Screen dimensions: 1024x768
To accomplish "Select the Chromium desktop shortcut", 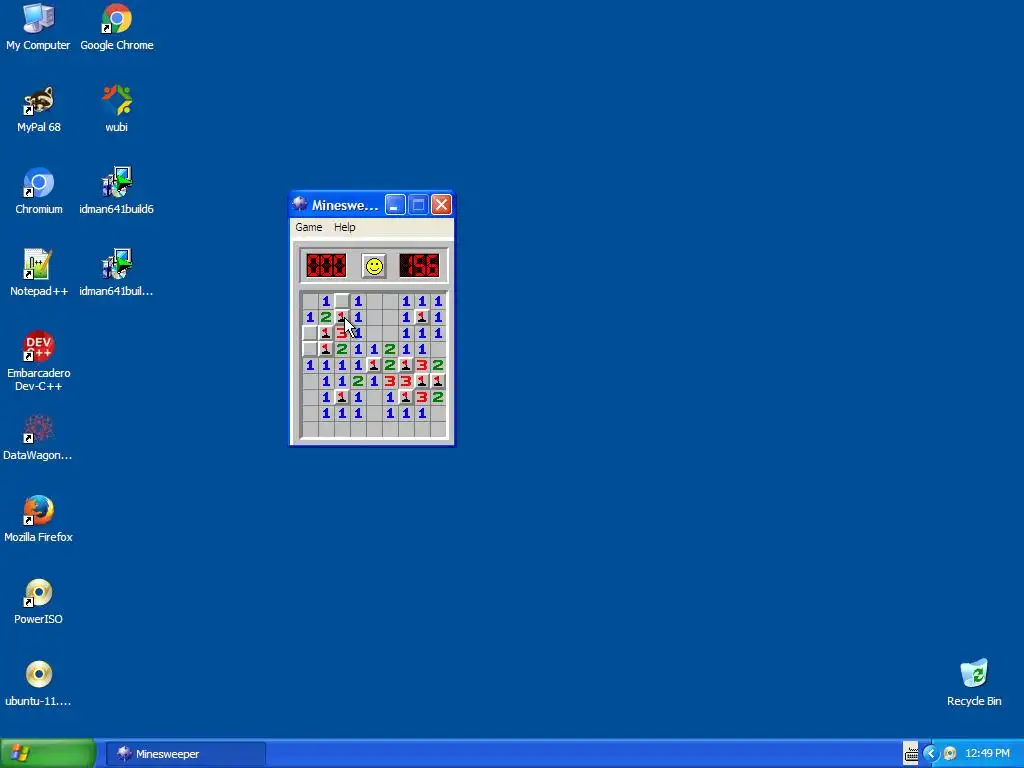I will 39,192.
